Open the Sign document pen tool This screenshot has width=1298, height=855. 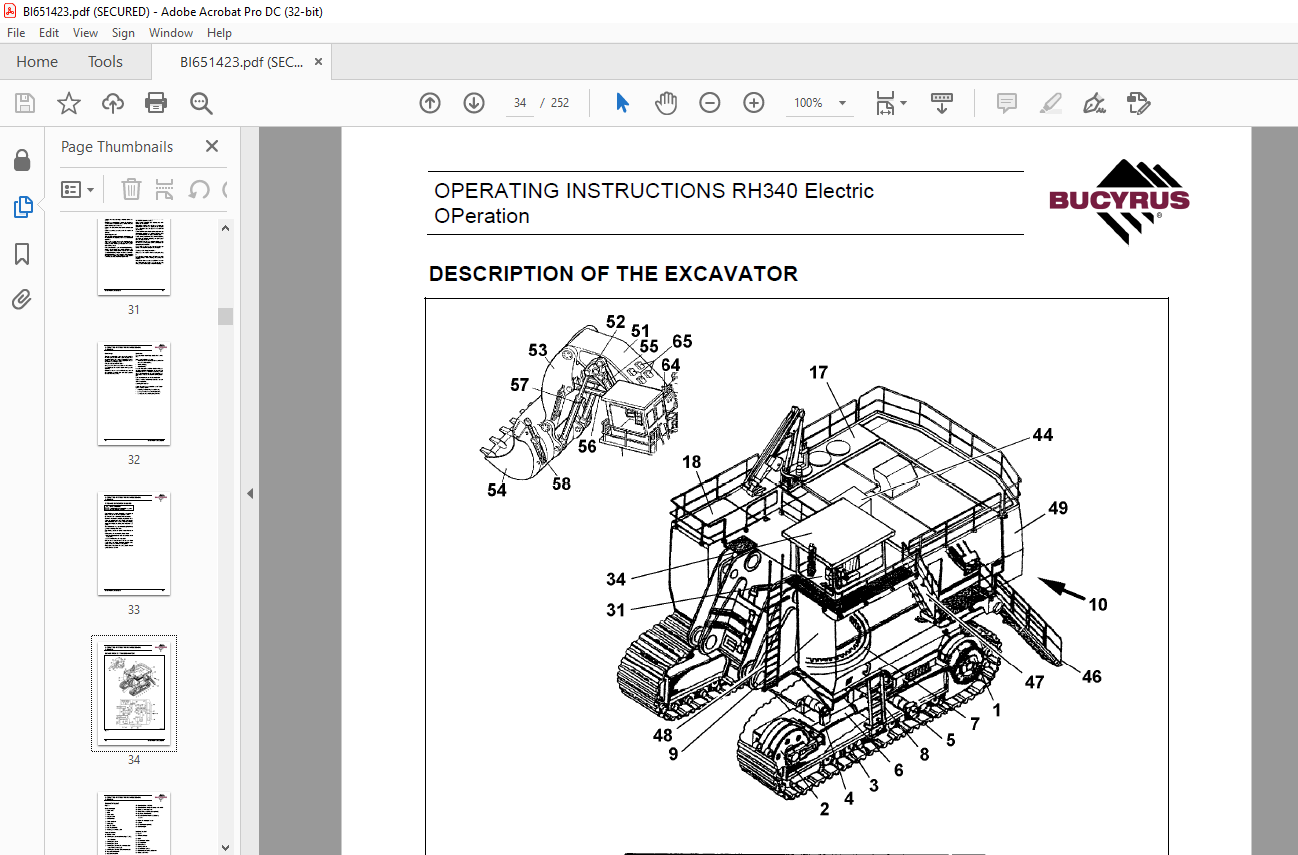(x=1094, y=103)
